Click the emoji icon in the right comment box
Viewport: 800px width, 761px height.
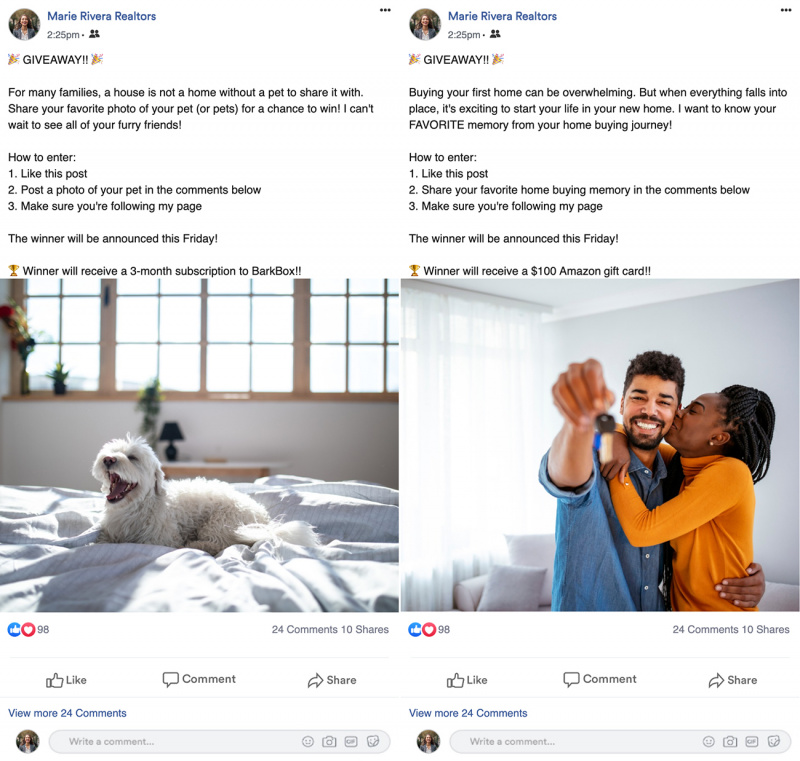coord(709,742)
